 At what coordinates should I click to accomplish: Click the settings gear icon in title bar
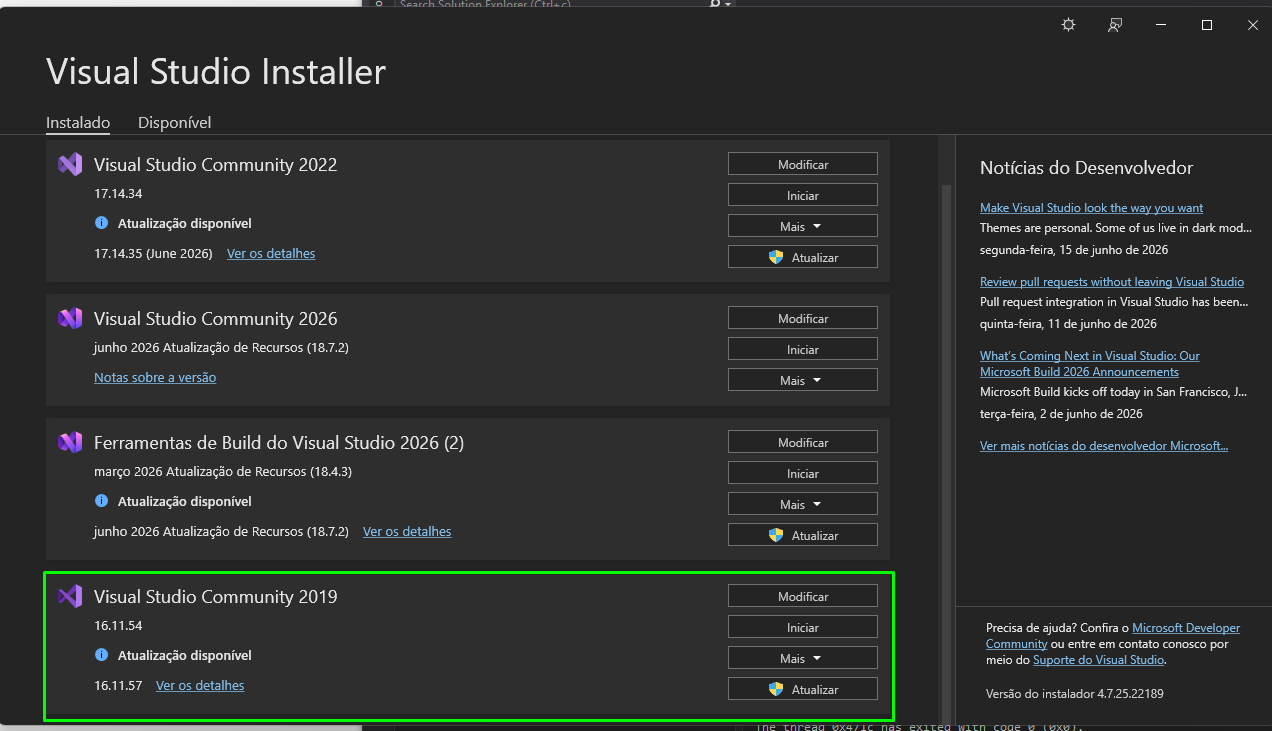tap(1068, 25)
